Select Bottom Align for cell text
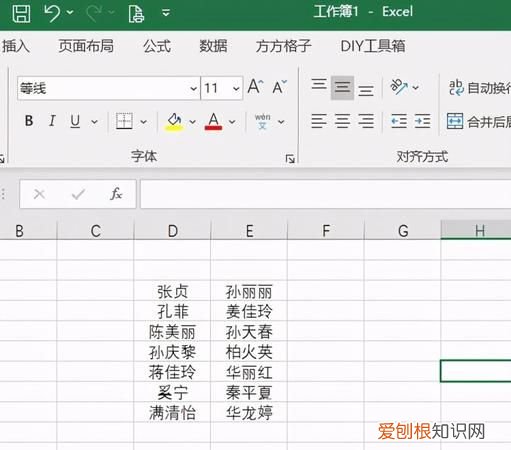The height and width of the screenshot is (450, 511). point(366,90)
